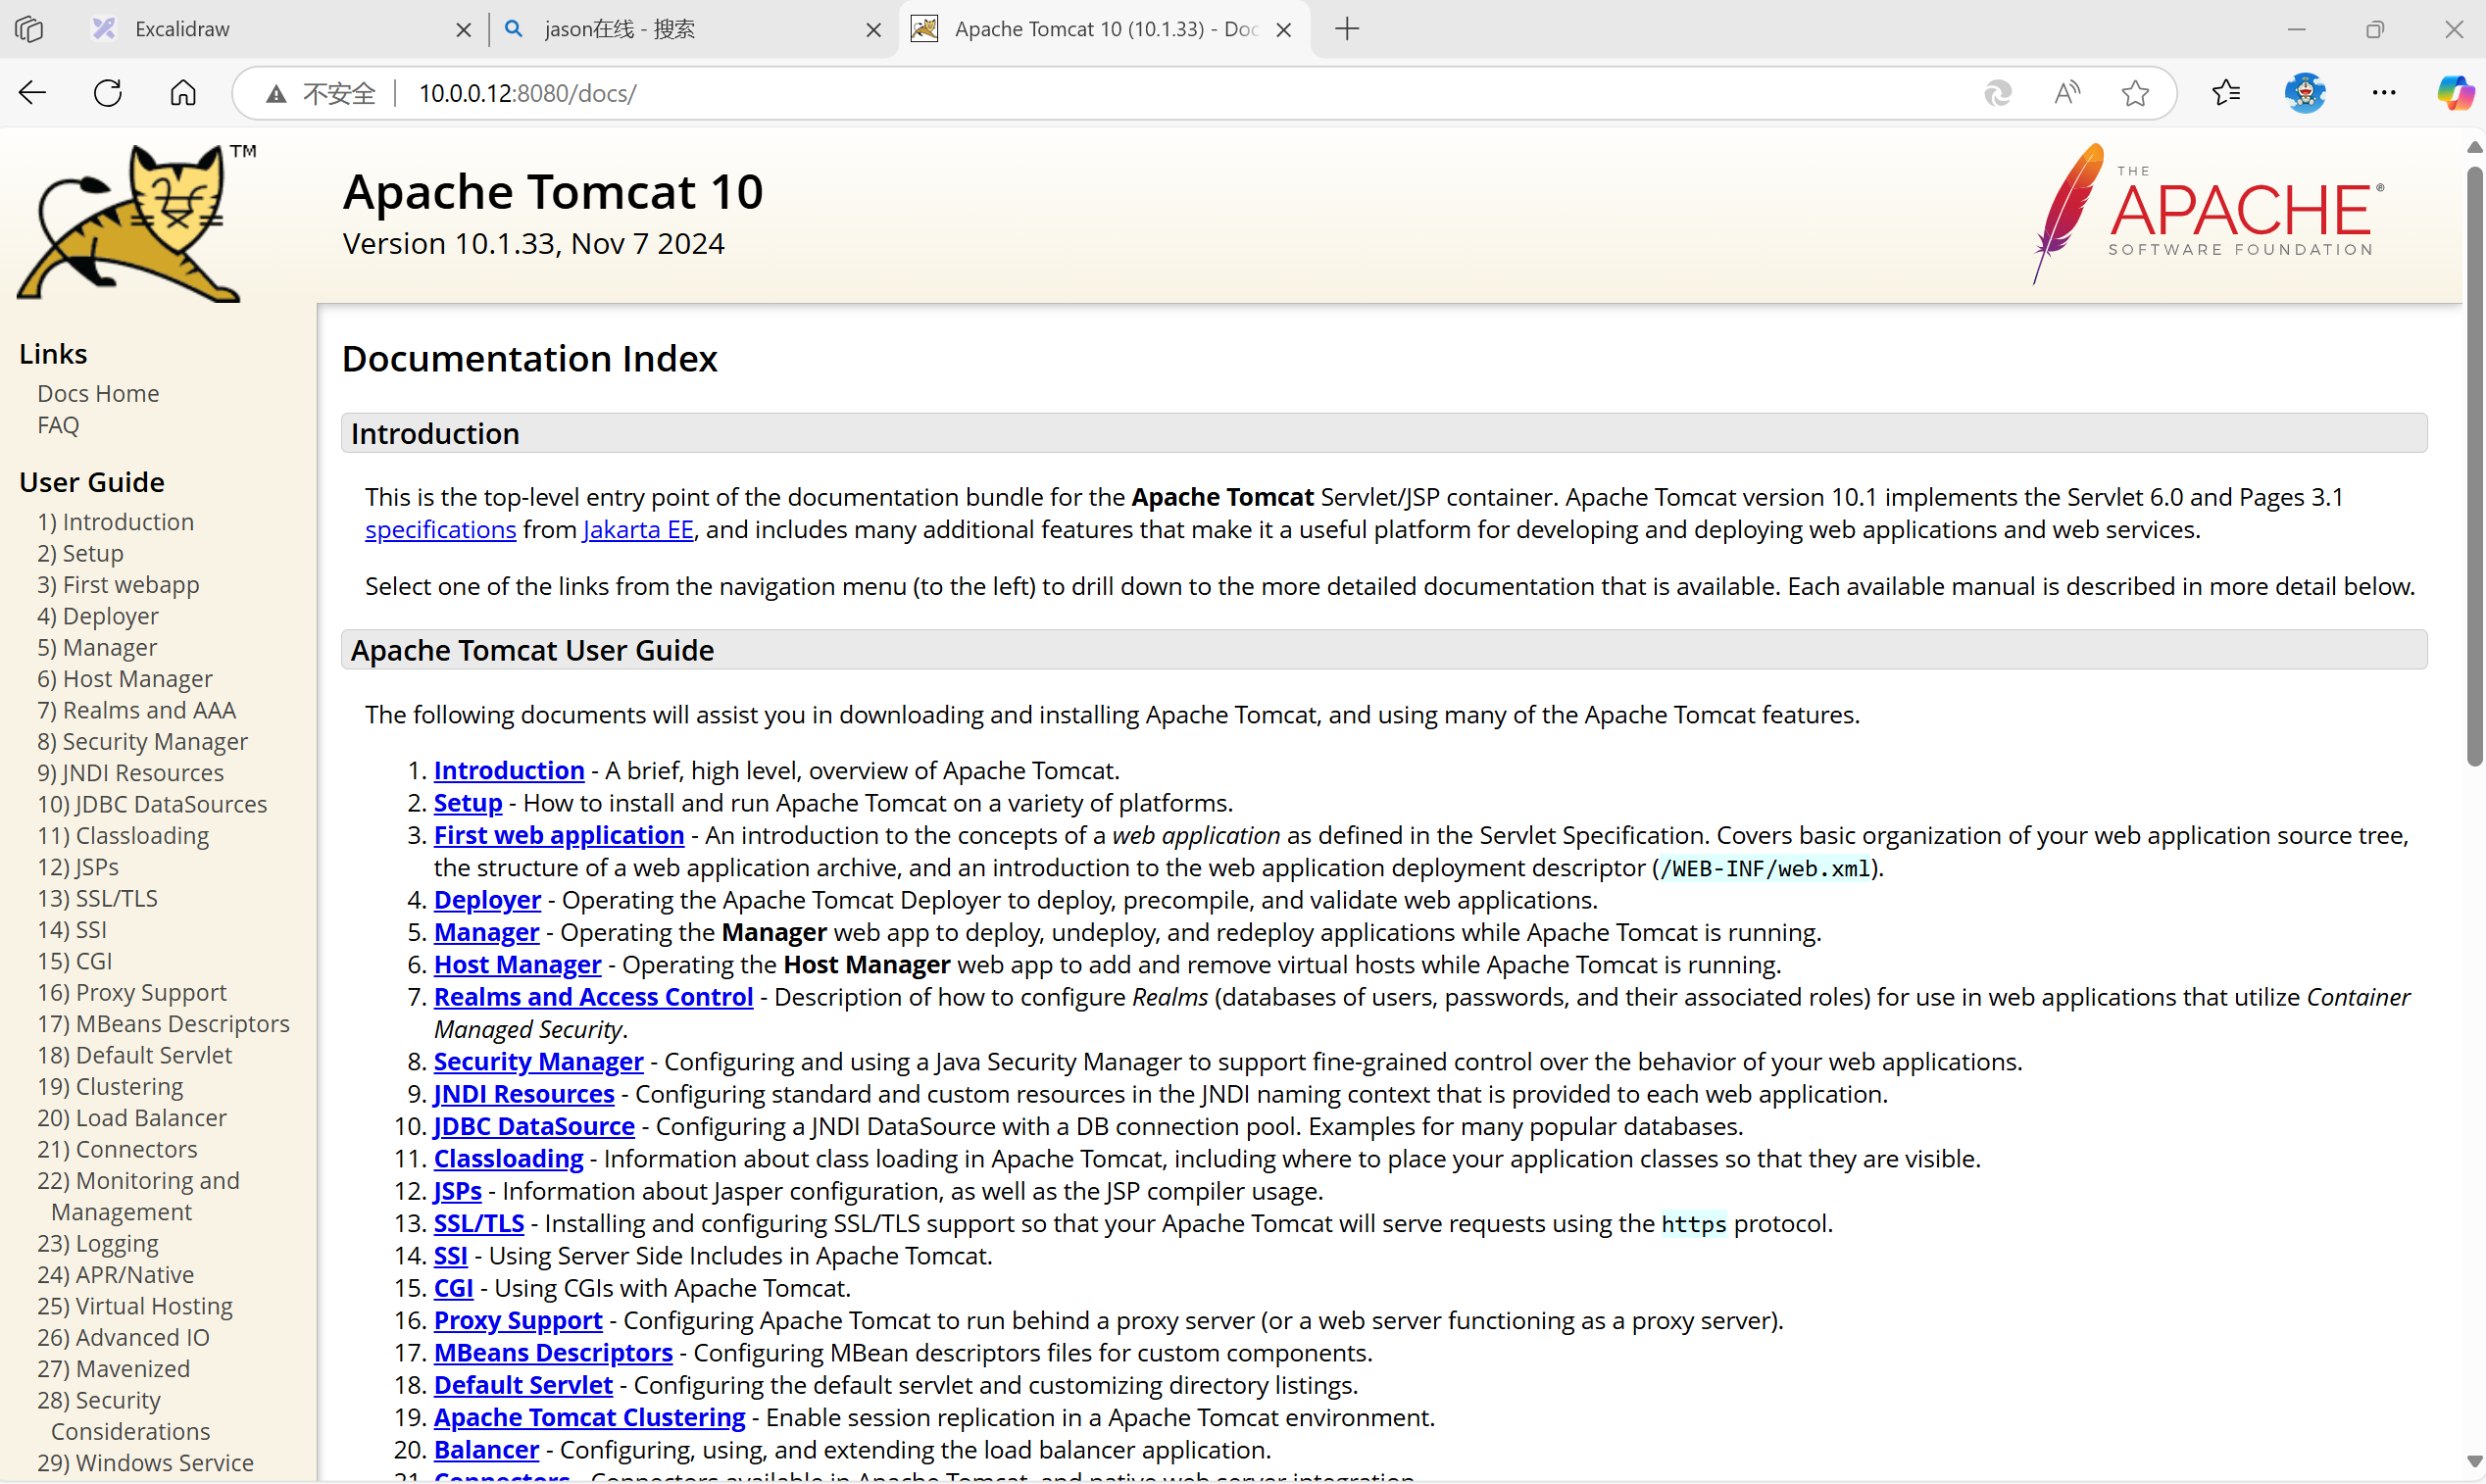Open sidebar item 23) Logging
This screenshot has width=2486, height=1484.
coord(98,1243)
